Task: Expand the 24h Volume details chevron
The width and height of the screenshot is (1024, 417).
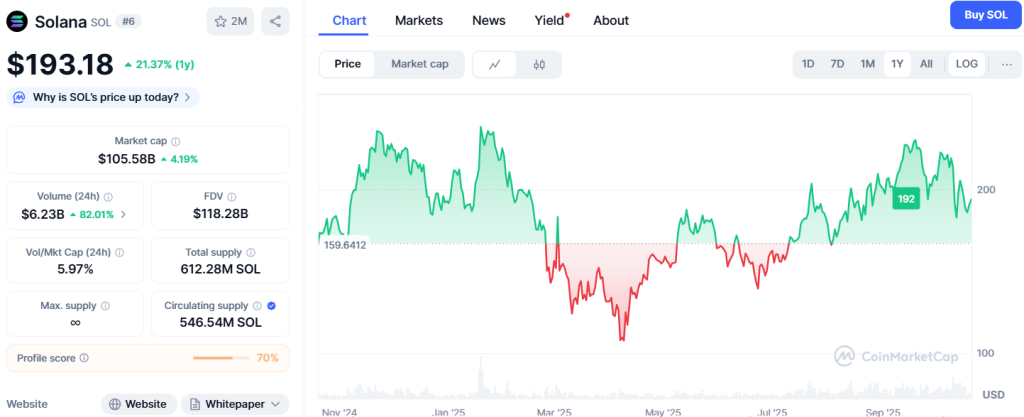Action: click(x=124, y=214)
